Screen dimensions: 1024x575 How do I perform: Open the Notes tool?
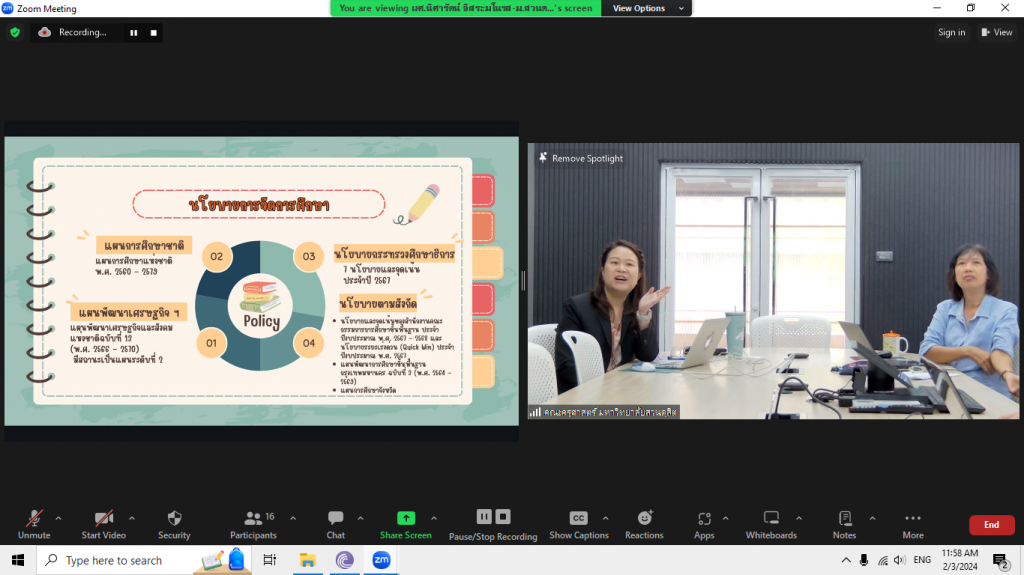(844, 519)
